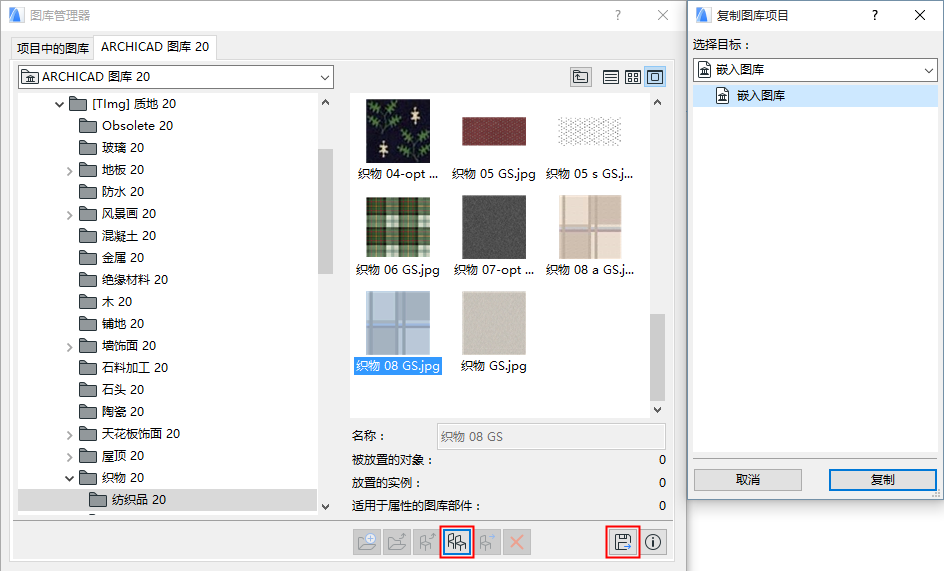Expand the 风景画 20 folder
This screenshot has height=571, width=944.
[x=69, y=214]
